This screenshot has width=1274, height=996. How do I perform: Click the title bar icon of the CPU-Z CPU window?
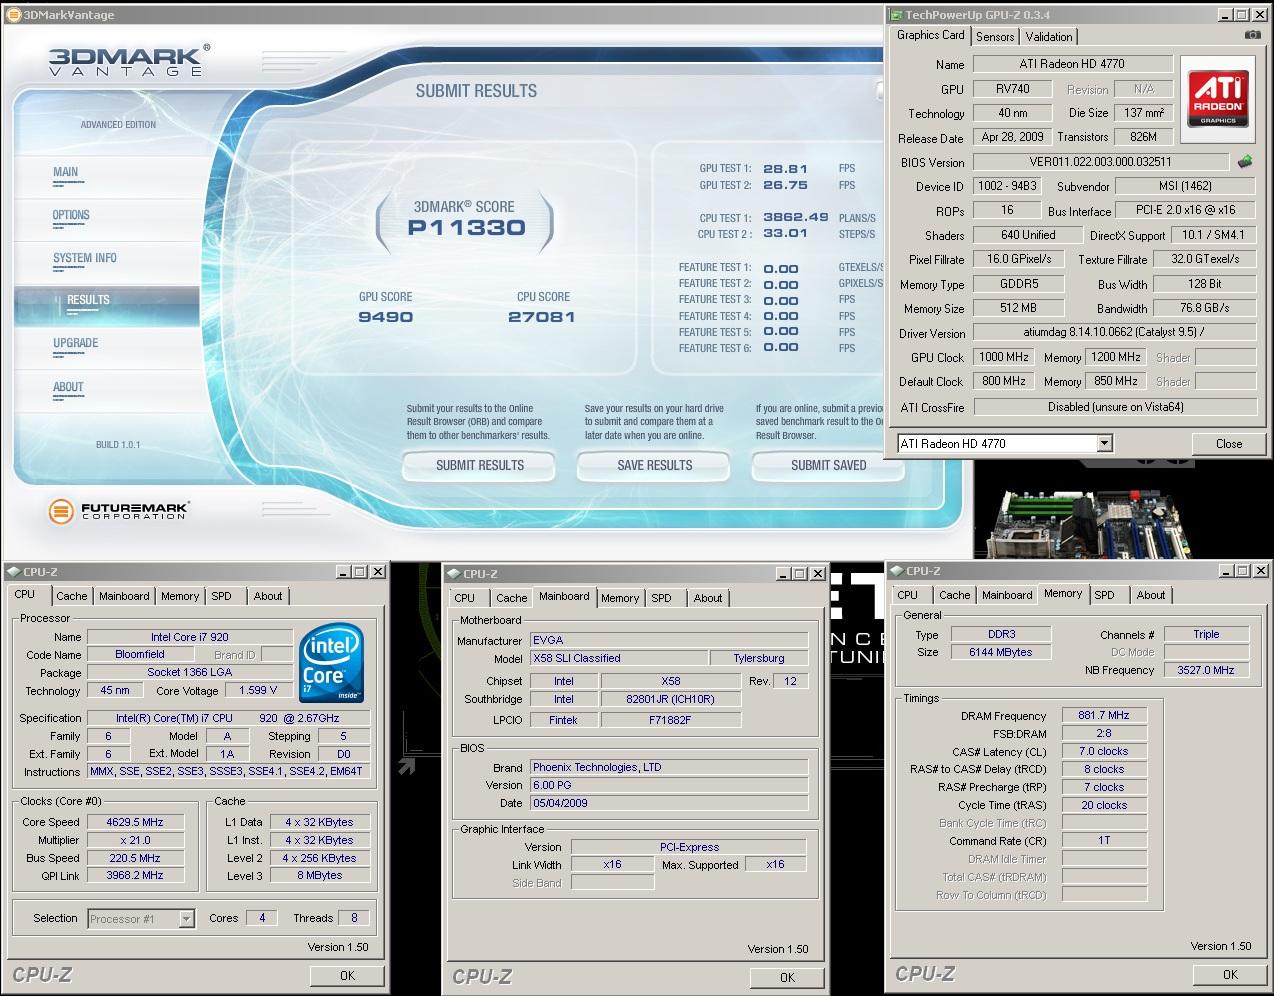12,572
